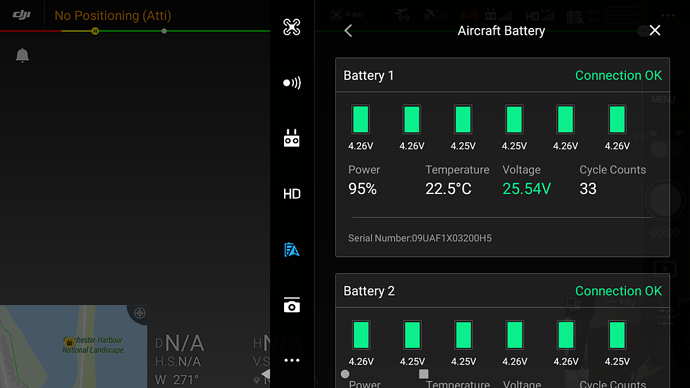Click the H marker on battery timeline

[x=95, y=31]
